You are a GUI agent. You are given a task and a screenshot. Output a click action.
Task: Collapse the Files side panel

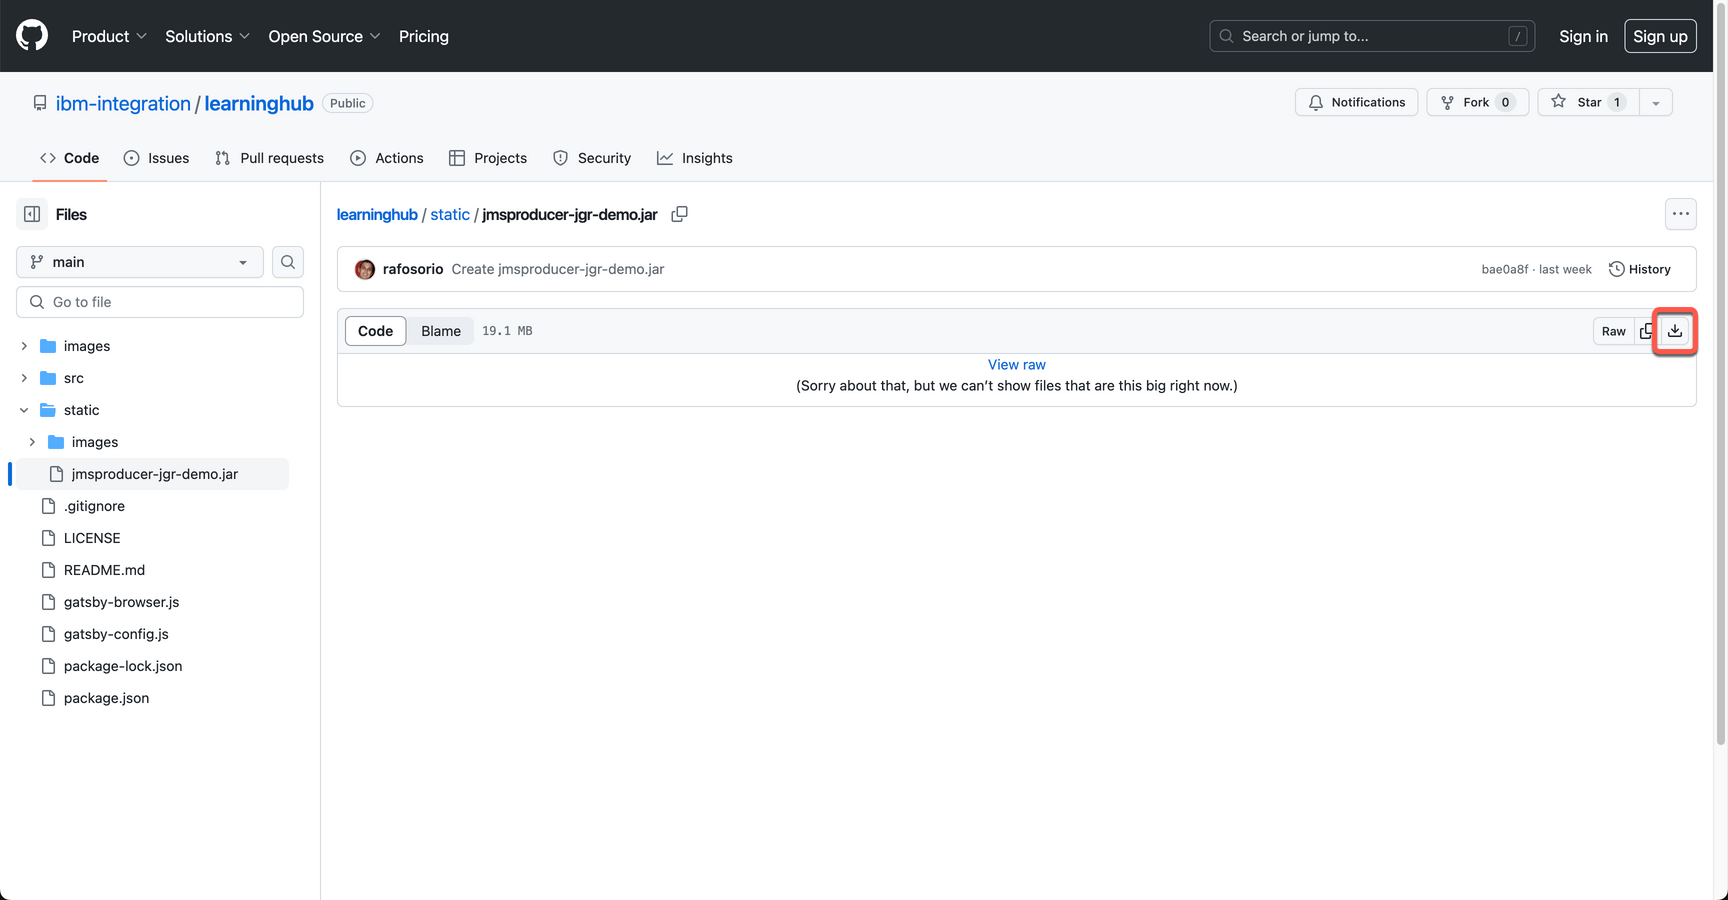(x=33, y=214)
